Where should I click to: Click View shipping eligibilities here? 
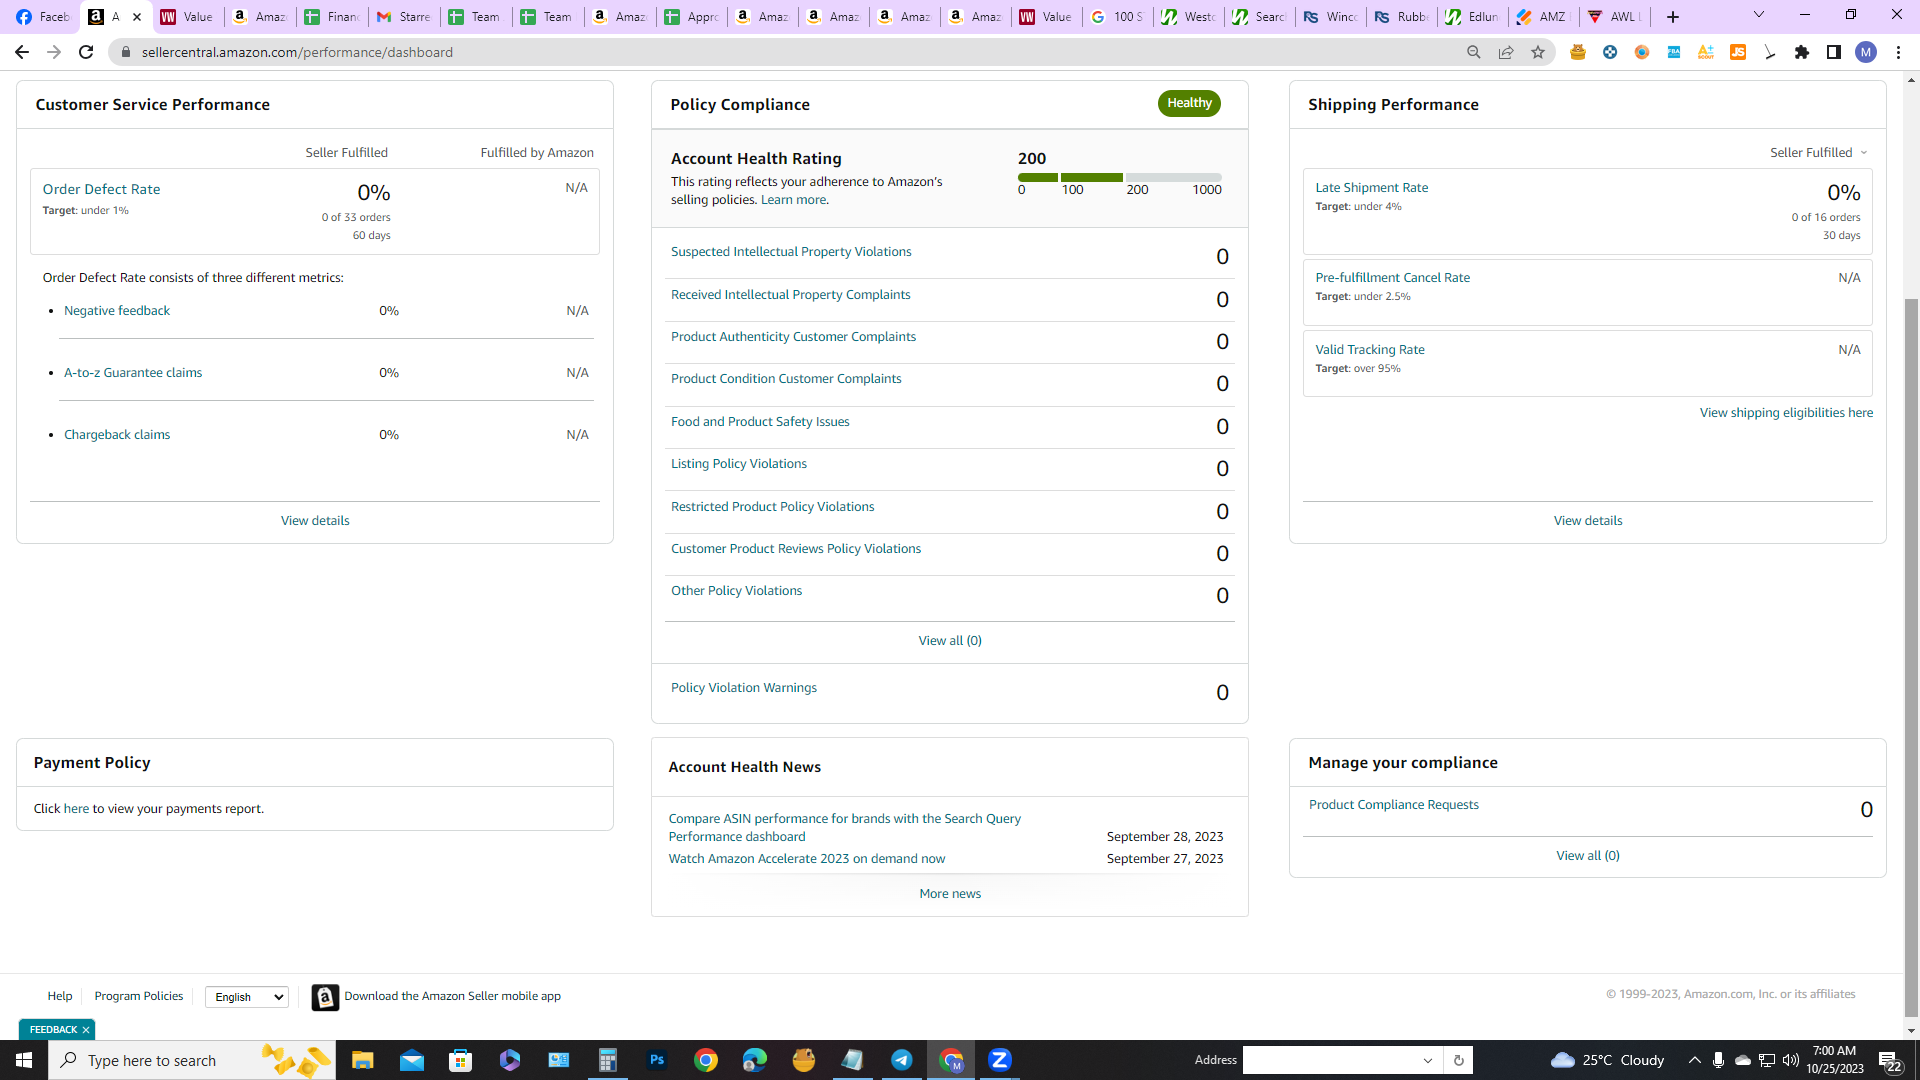[1786, 413]
